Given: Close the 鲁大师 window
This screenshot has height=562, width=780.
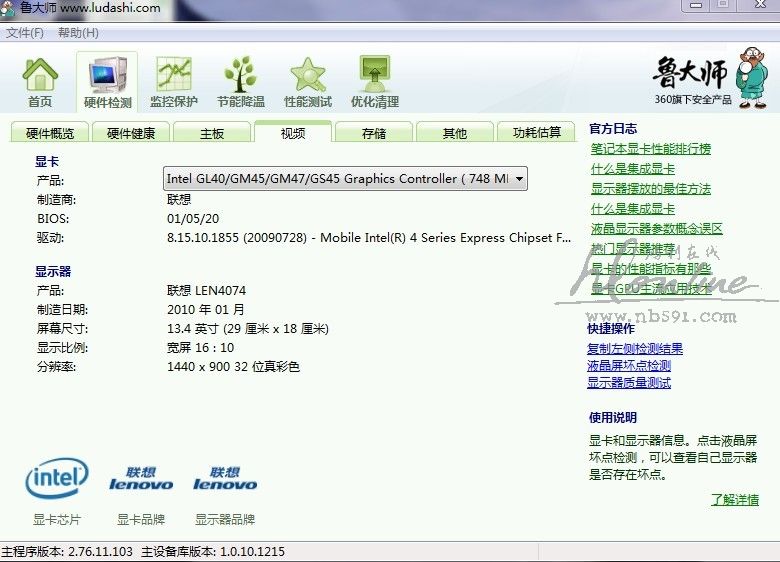Looking at the screenshot, I should 760,5.
